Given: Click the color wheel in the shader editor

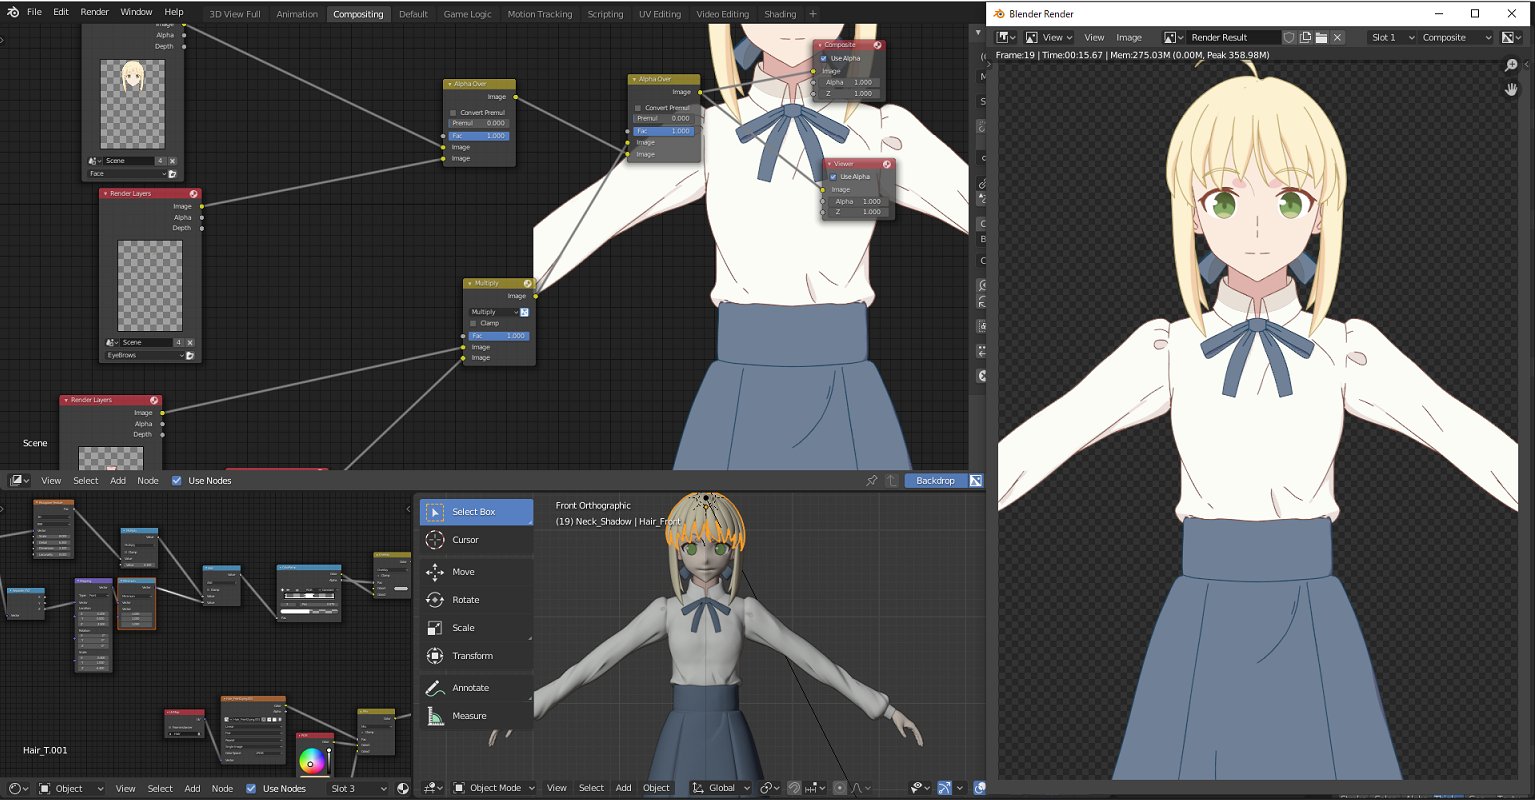Looking at the screenshot, I should (312, 763).
